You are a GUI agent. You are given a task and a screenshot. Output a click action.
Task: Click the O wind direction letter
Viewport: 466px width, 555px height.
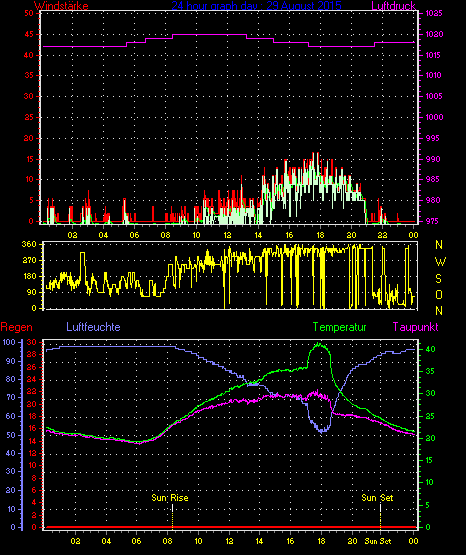coord(439,294)
